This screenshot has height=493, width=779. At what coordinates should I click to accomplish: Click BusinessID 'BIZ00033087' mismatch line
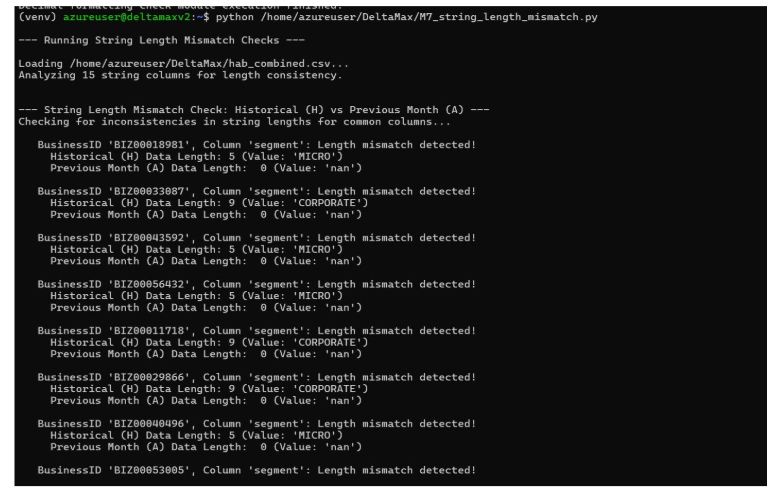point(256,191)
